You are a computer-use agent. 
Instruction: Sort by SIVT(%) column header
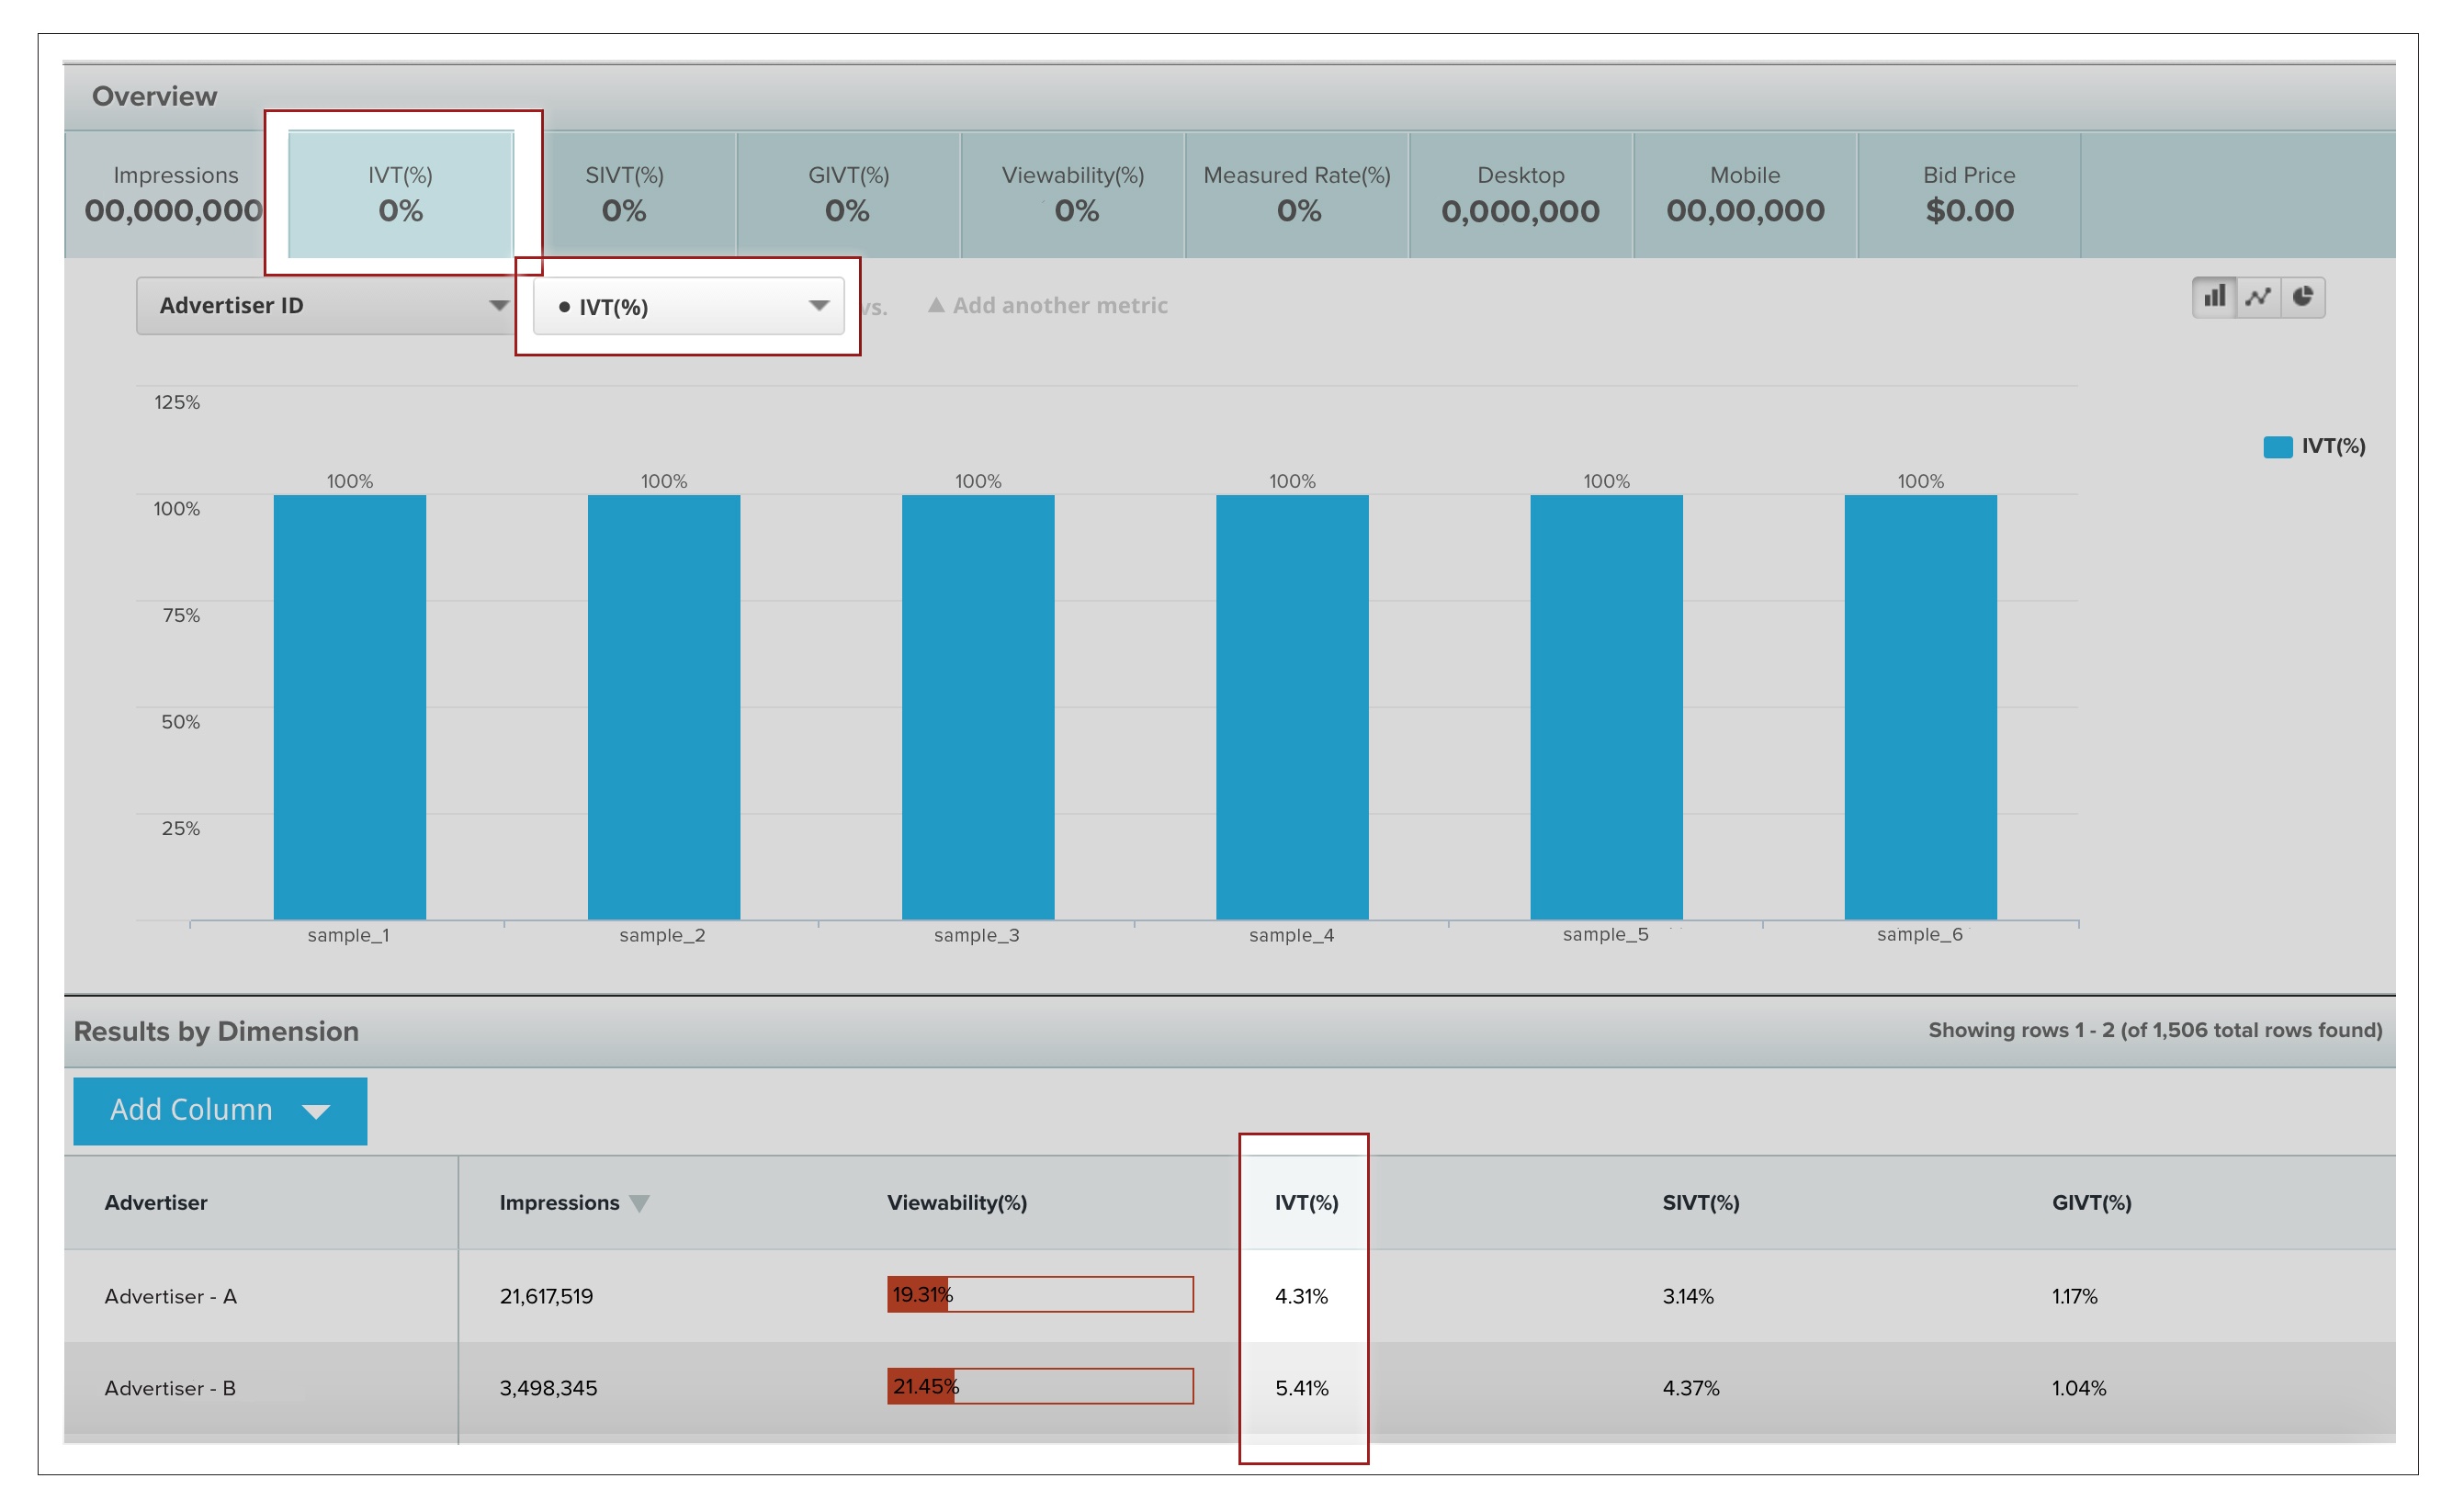1700,1203
